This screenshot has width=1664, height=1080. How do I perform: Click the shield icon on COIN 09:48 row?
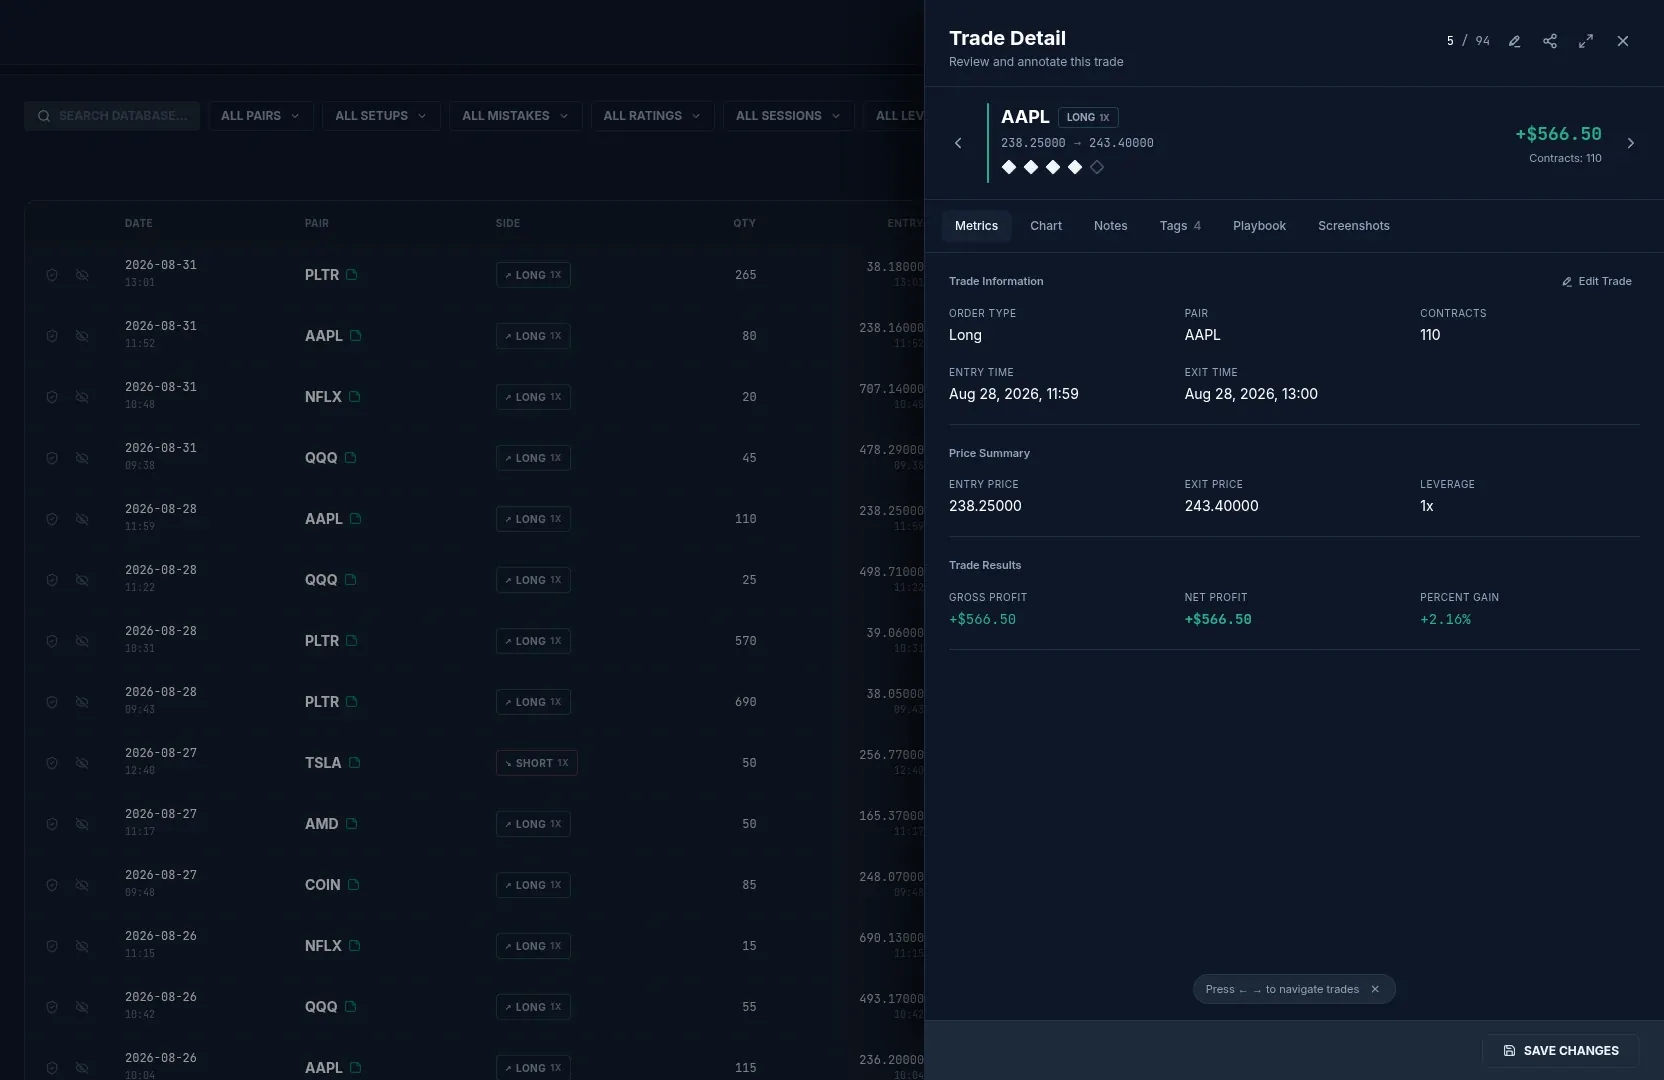[52, 885]
